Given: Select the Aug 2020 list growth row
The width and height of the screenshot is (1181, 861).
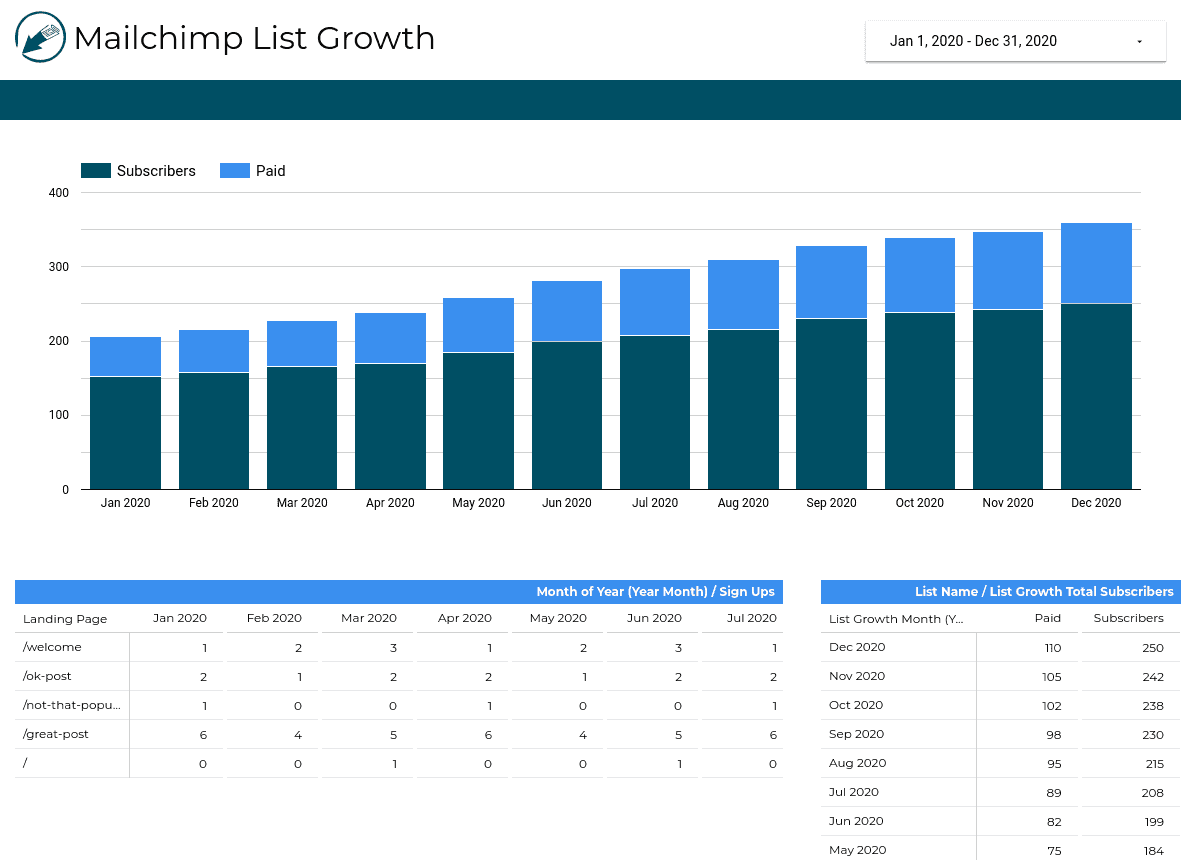Looking at the screenshot, I should [1001, 764].
